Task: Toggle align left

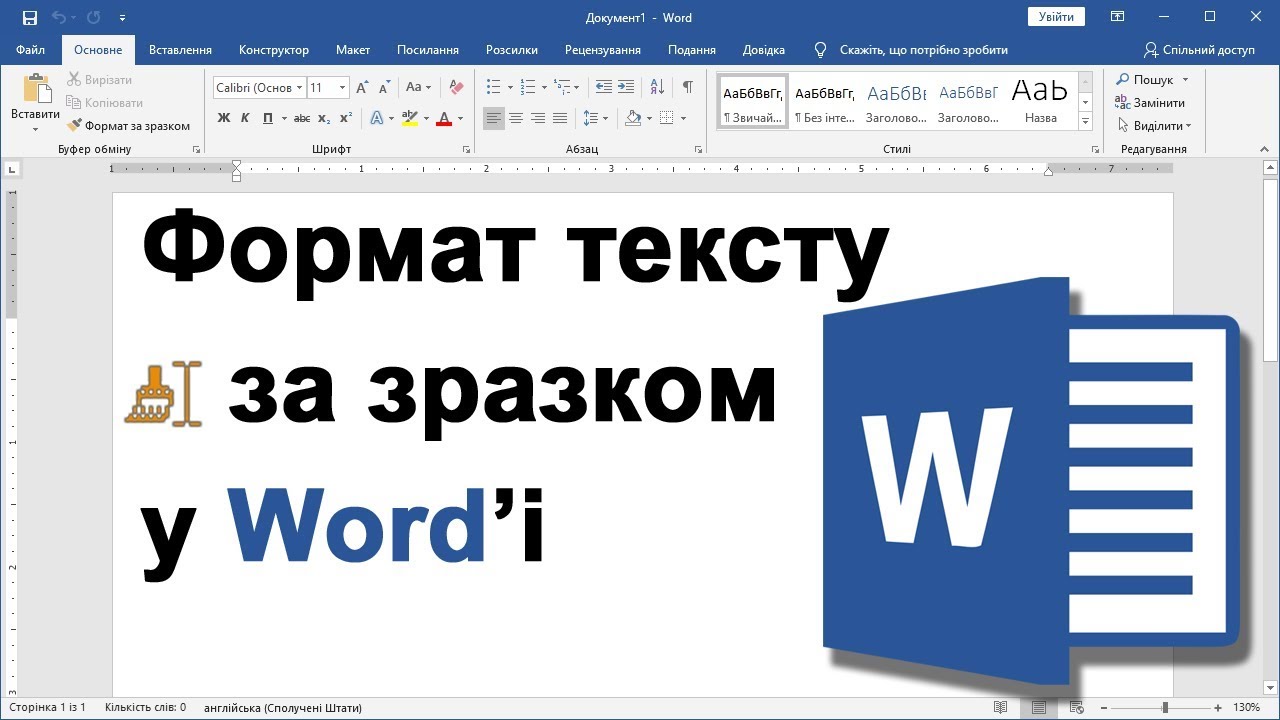Action: click(494, 118)
